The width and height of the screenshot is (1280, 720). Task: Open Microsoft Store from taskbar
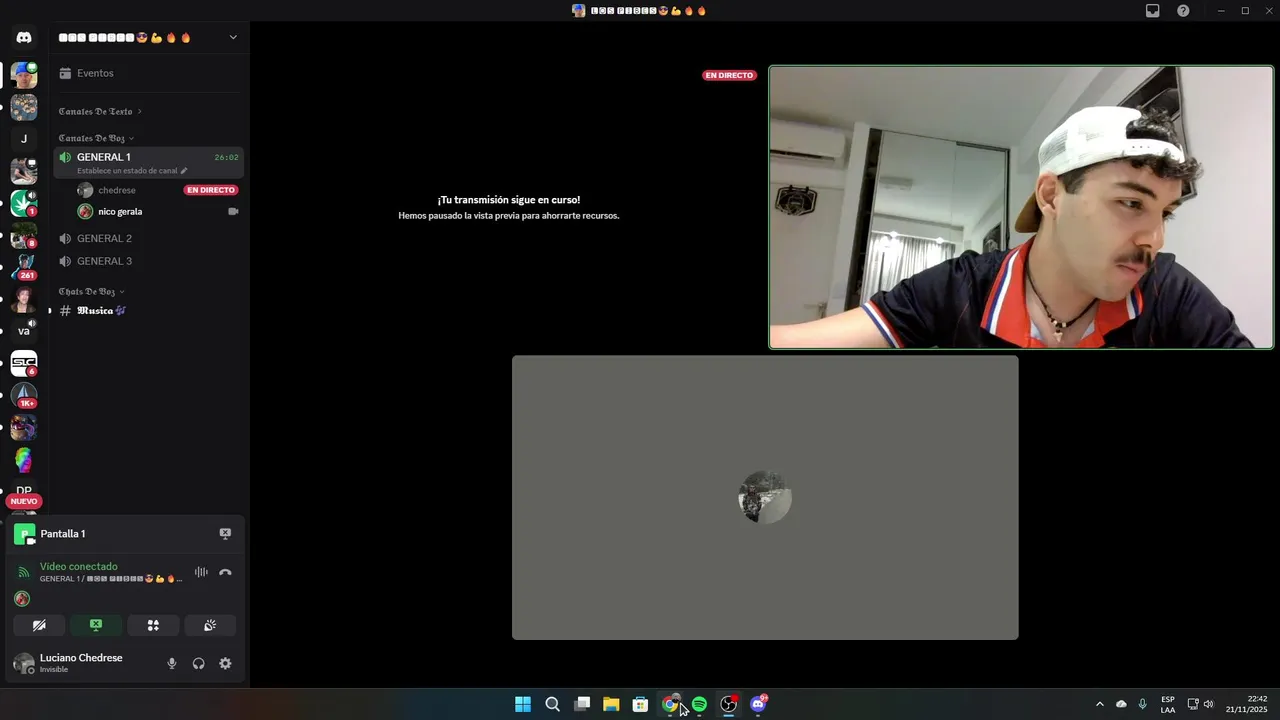point(640,704)
